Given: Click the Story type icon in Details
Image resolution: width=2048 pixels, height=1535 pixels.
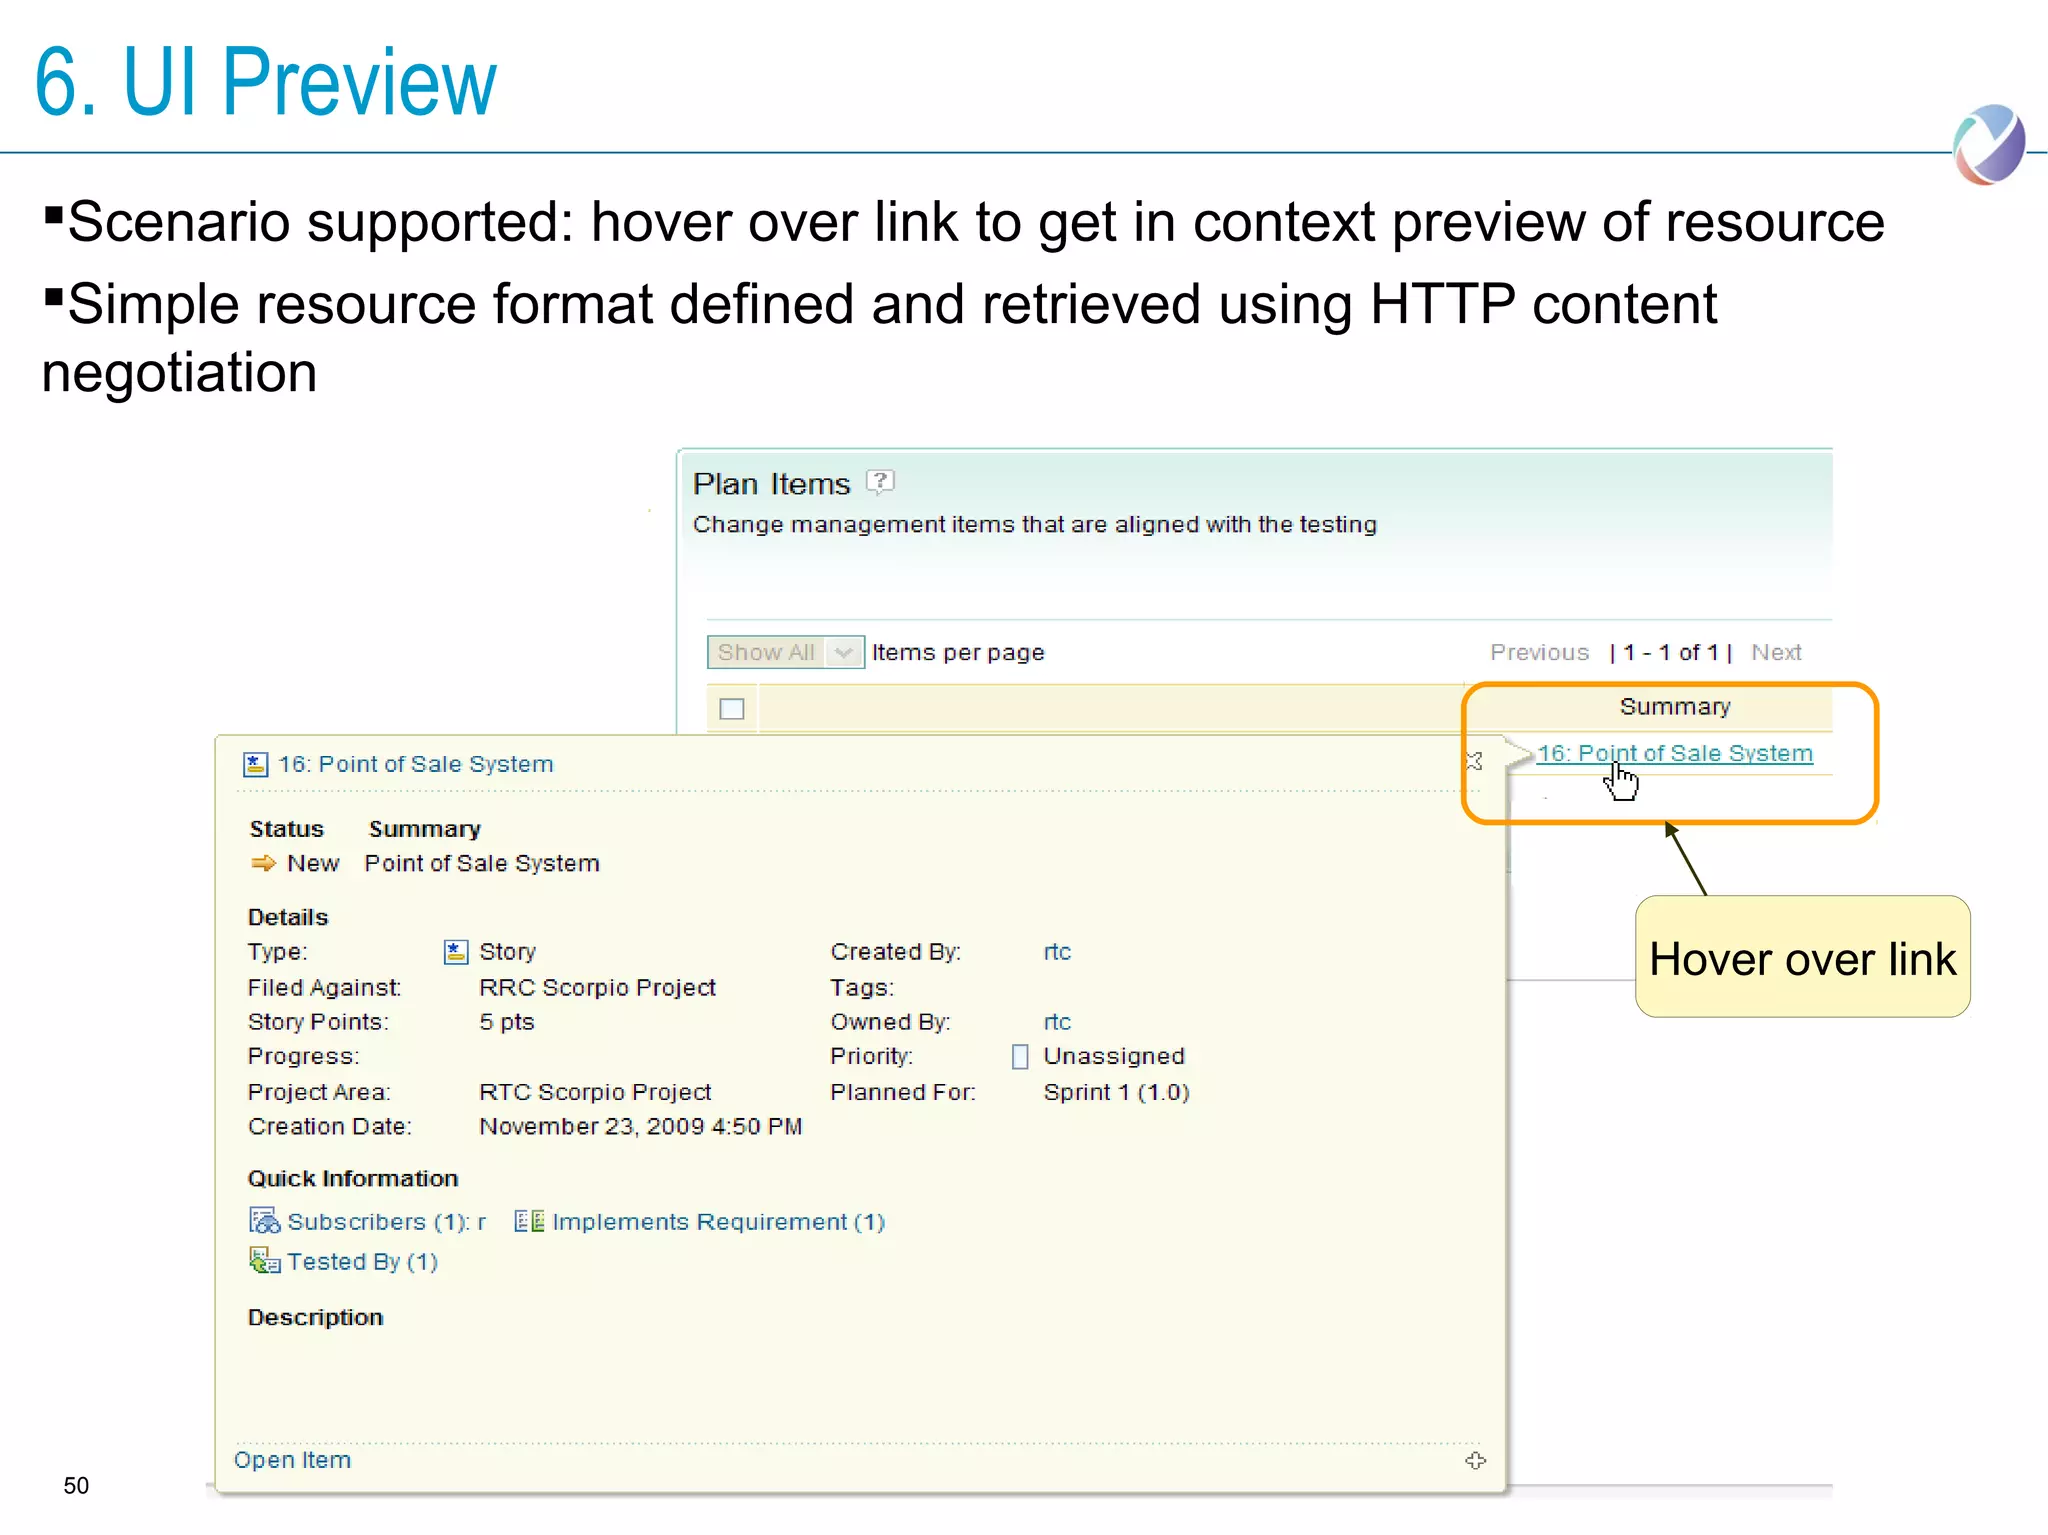Looking at the screenshot, I should coord(456,952).
